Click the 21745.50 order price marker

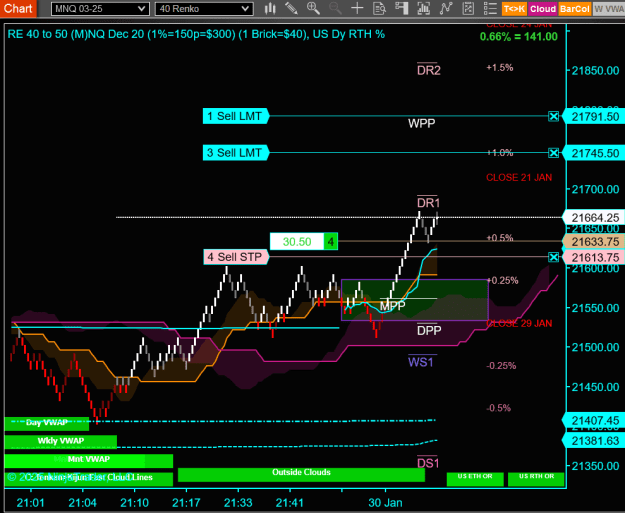coord(594,153)
